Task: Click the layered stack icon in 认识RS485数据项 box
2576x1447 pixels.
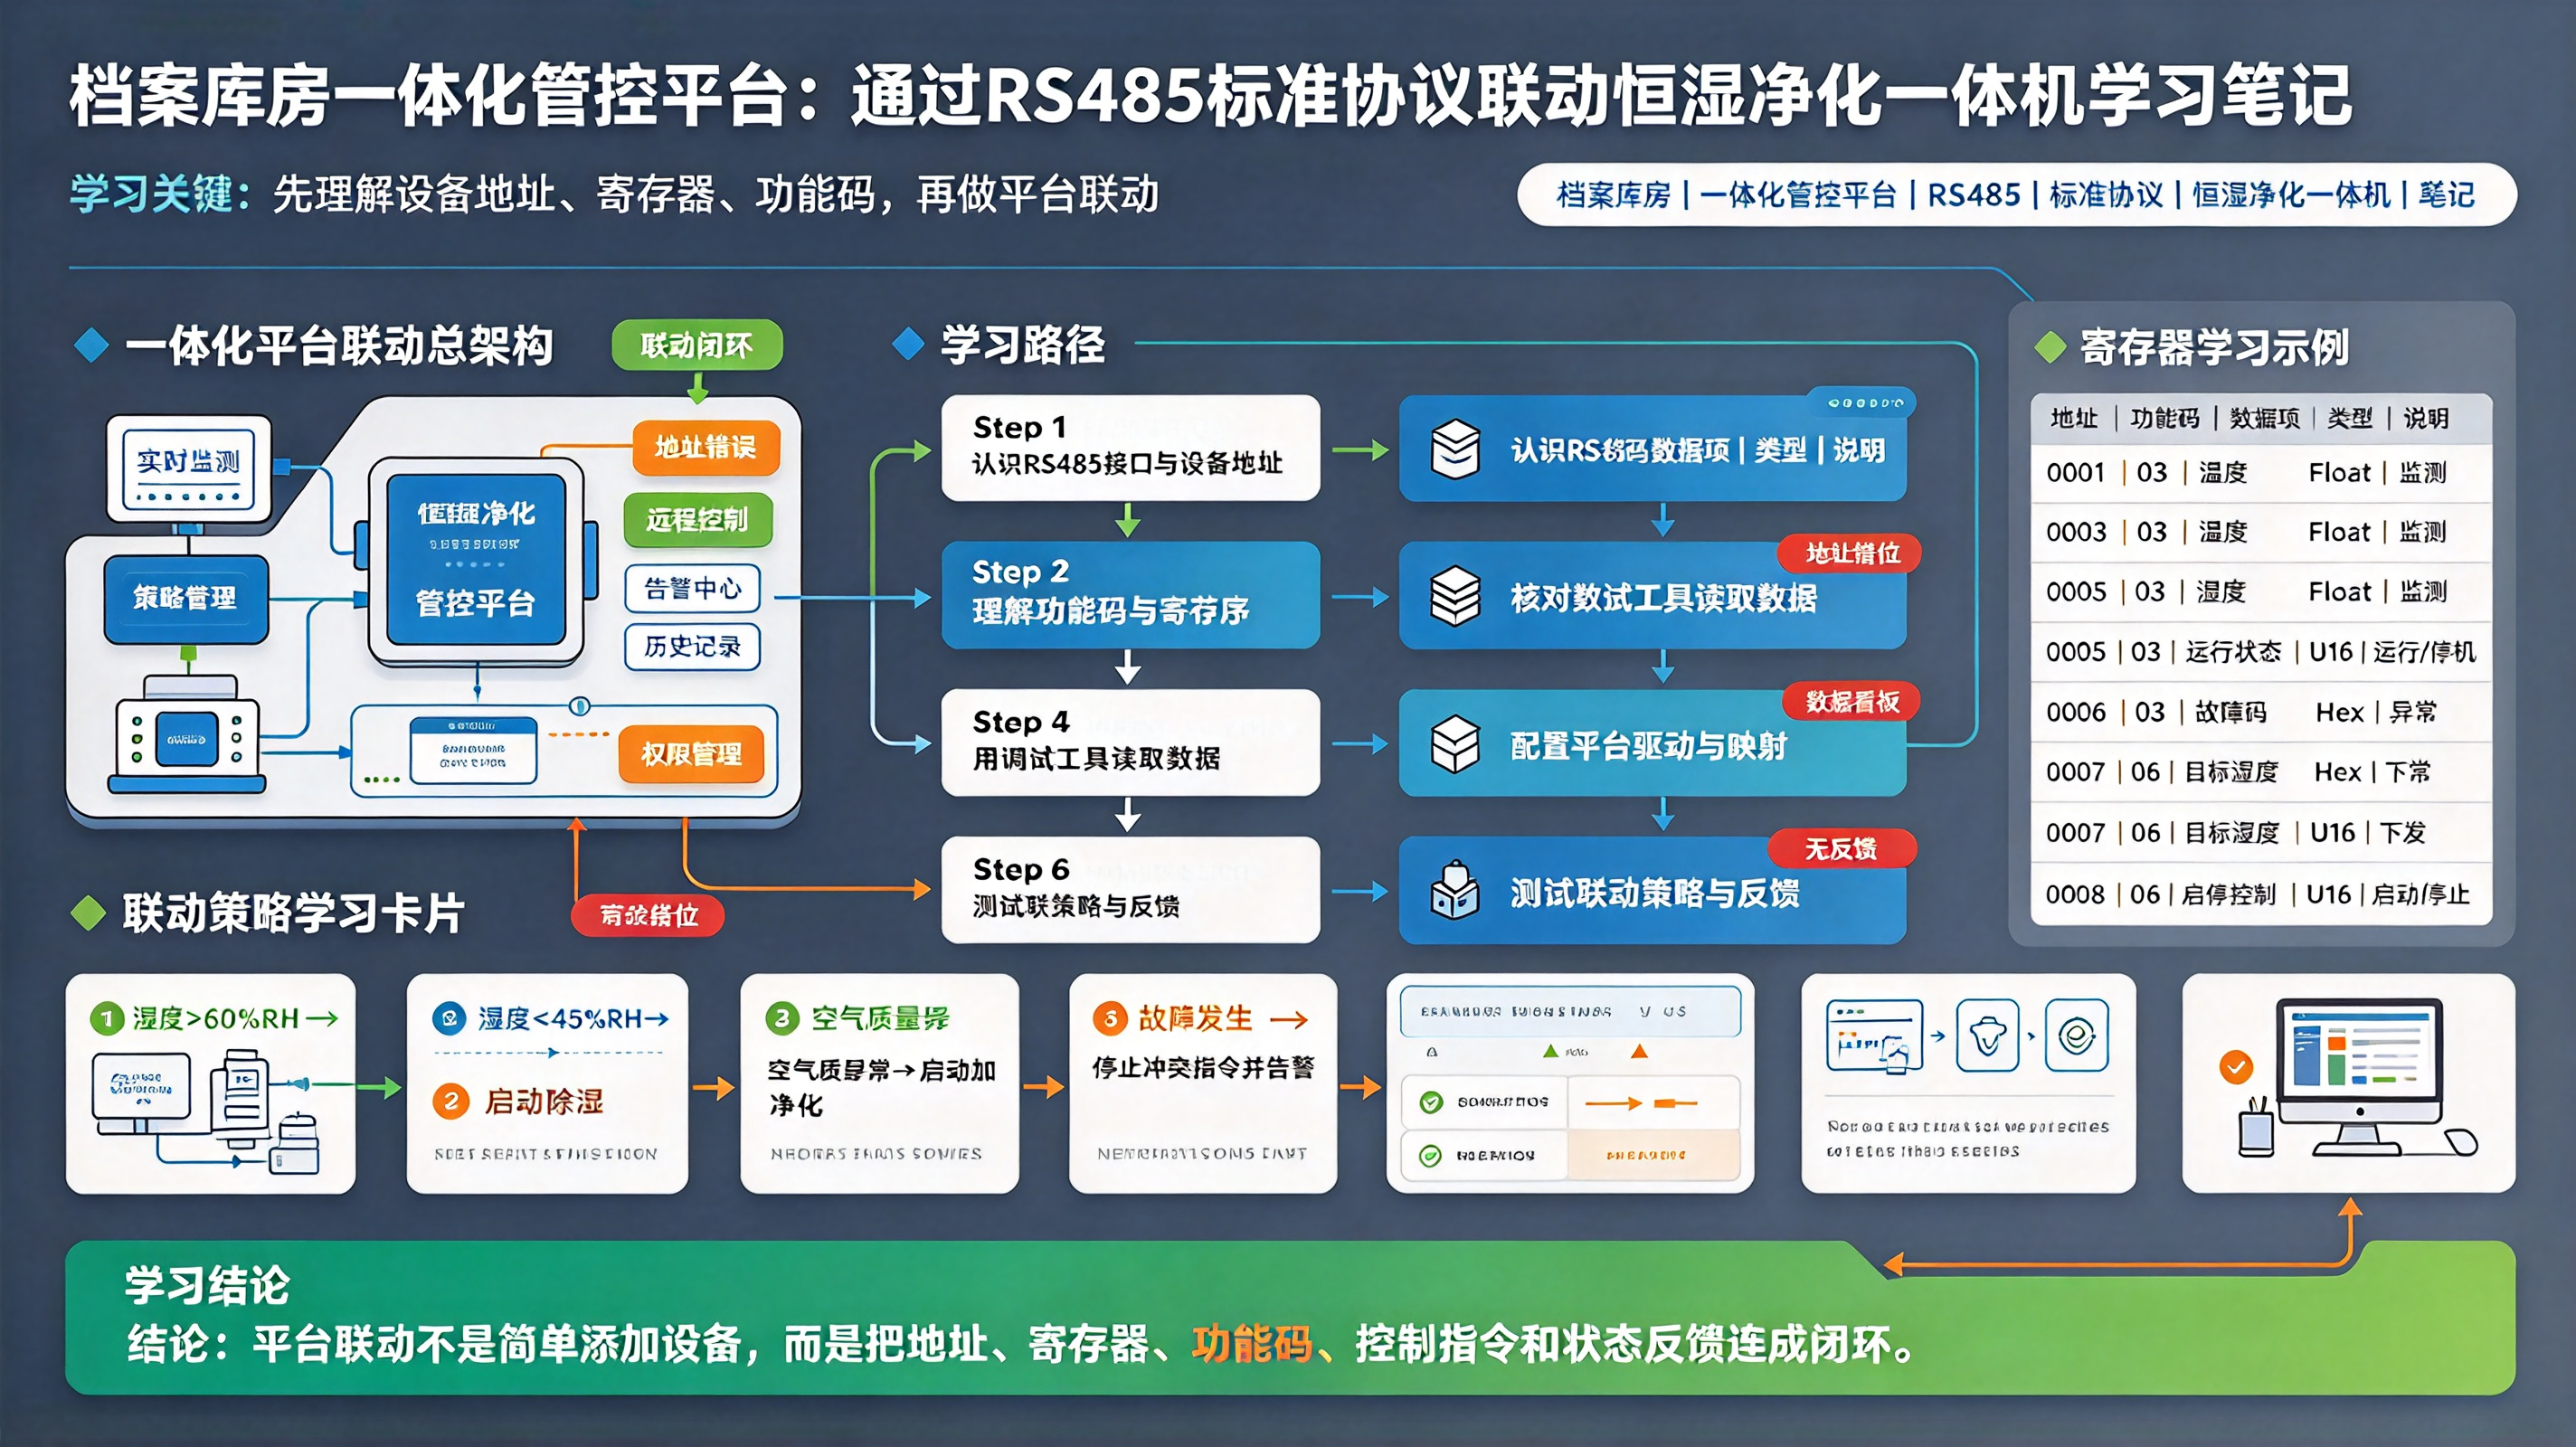Action: 1455,449
